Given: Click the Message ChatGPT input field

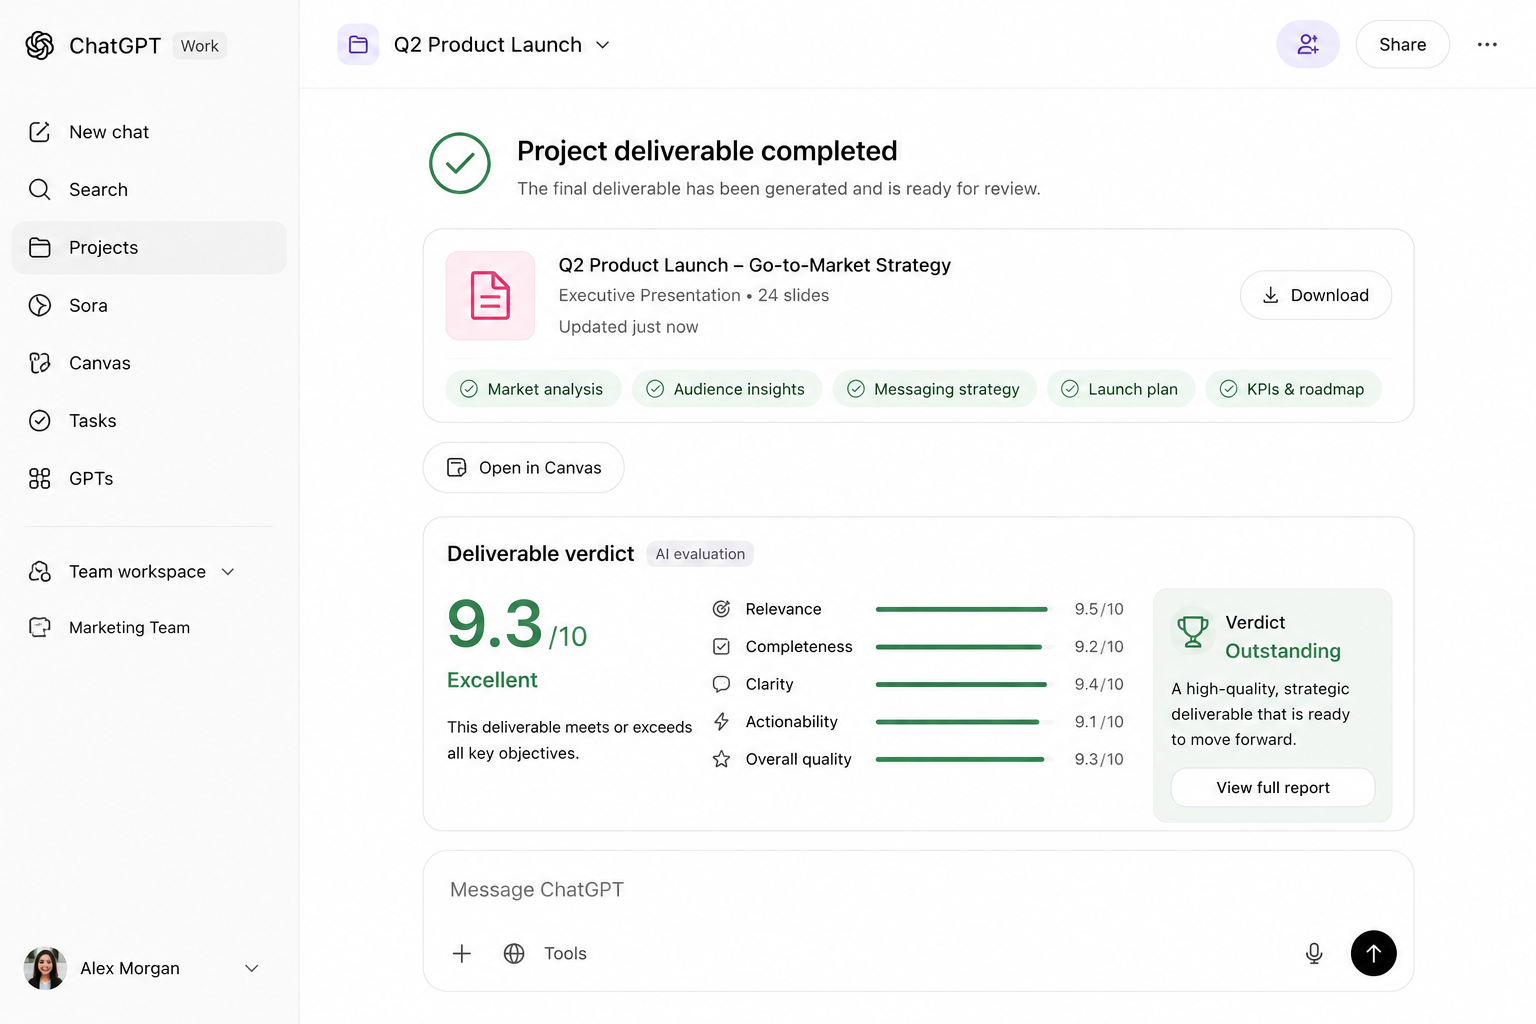Looking at the screenshot, I should click(x=918, y=890).
